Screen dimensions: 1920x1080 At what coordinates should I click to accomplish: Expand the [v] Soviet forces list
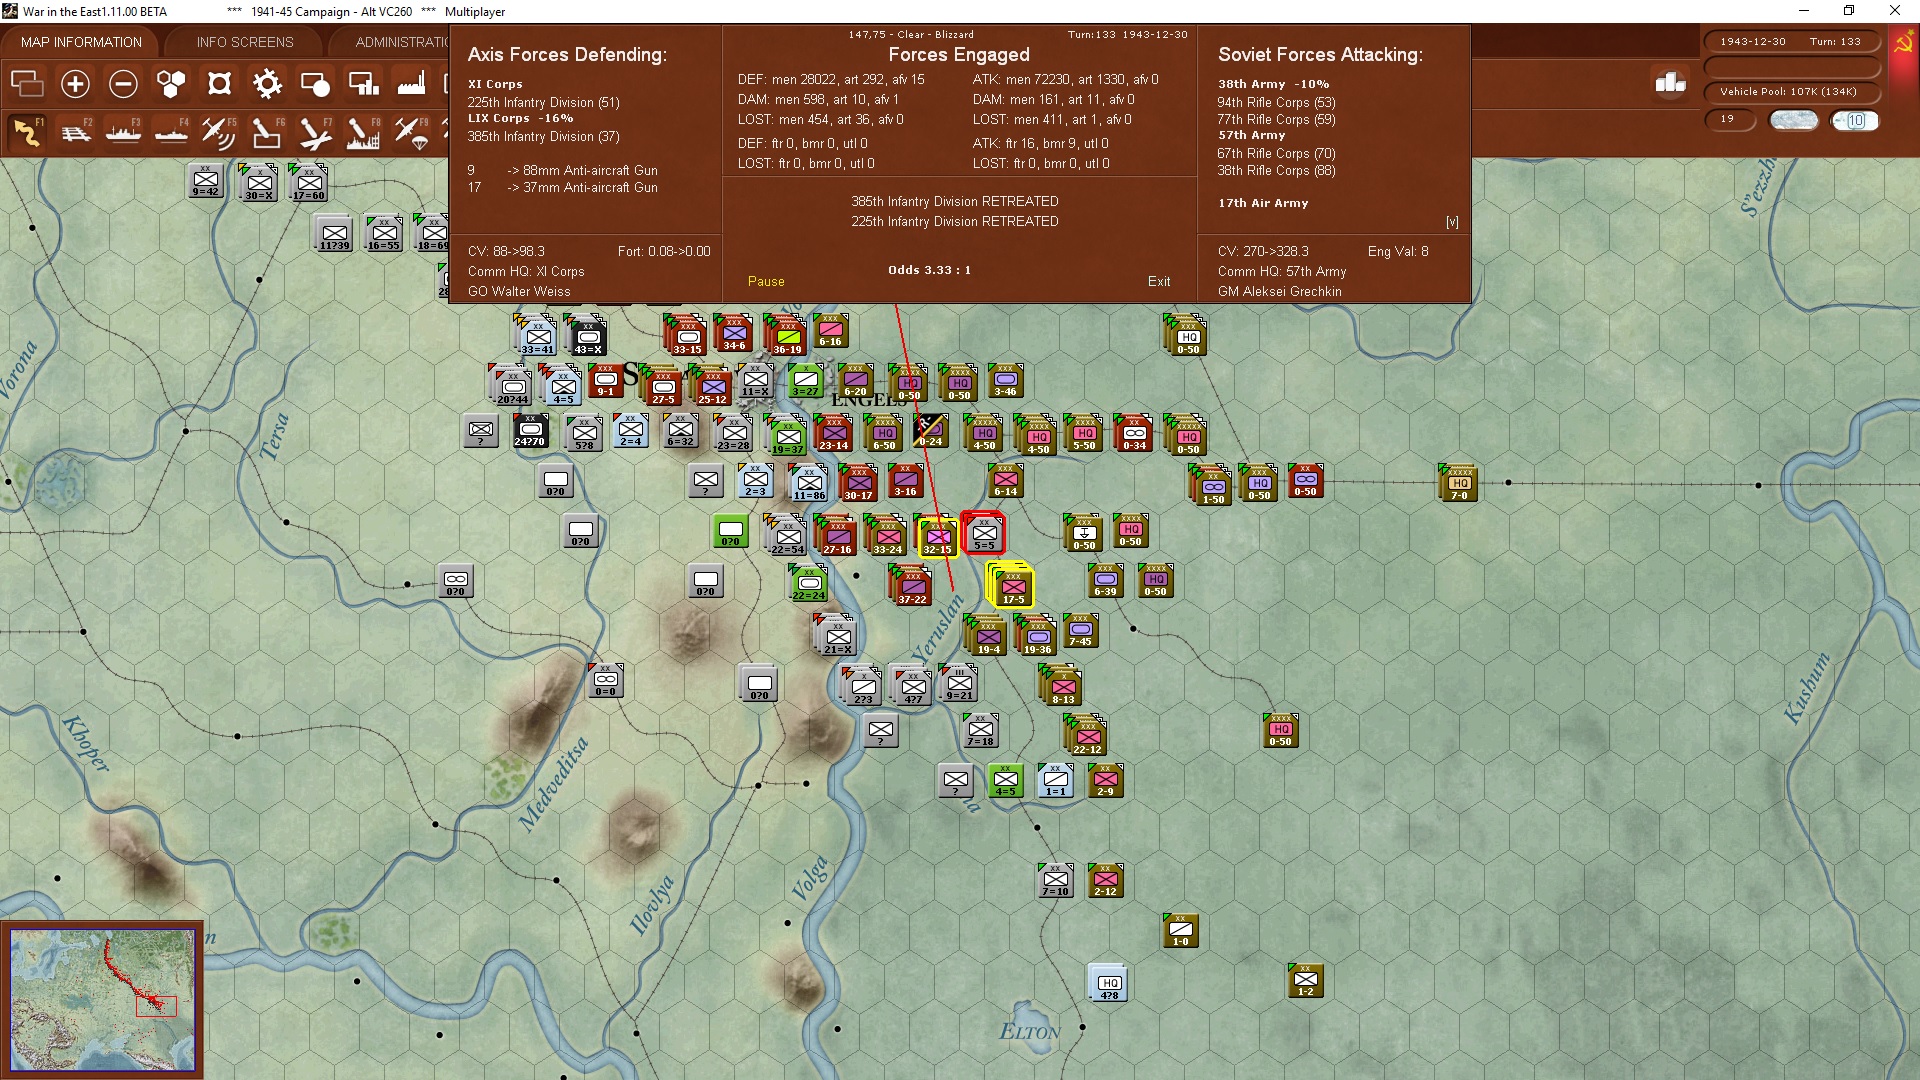[x=1452, y=222]
